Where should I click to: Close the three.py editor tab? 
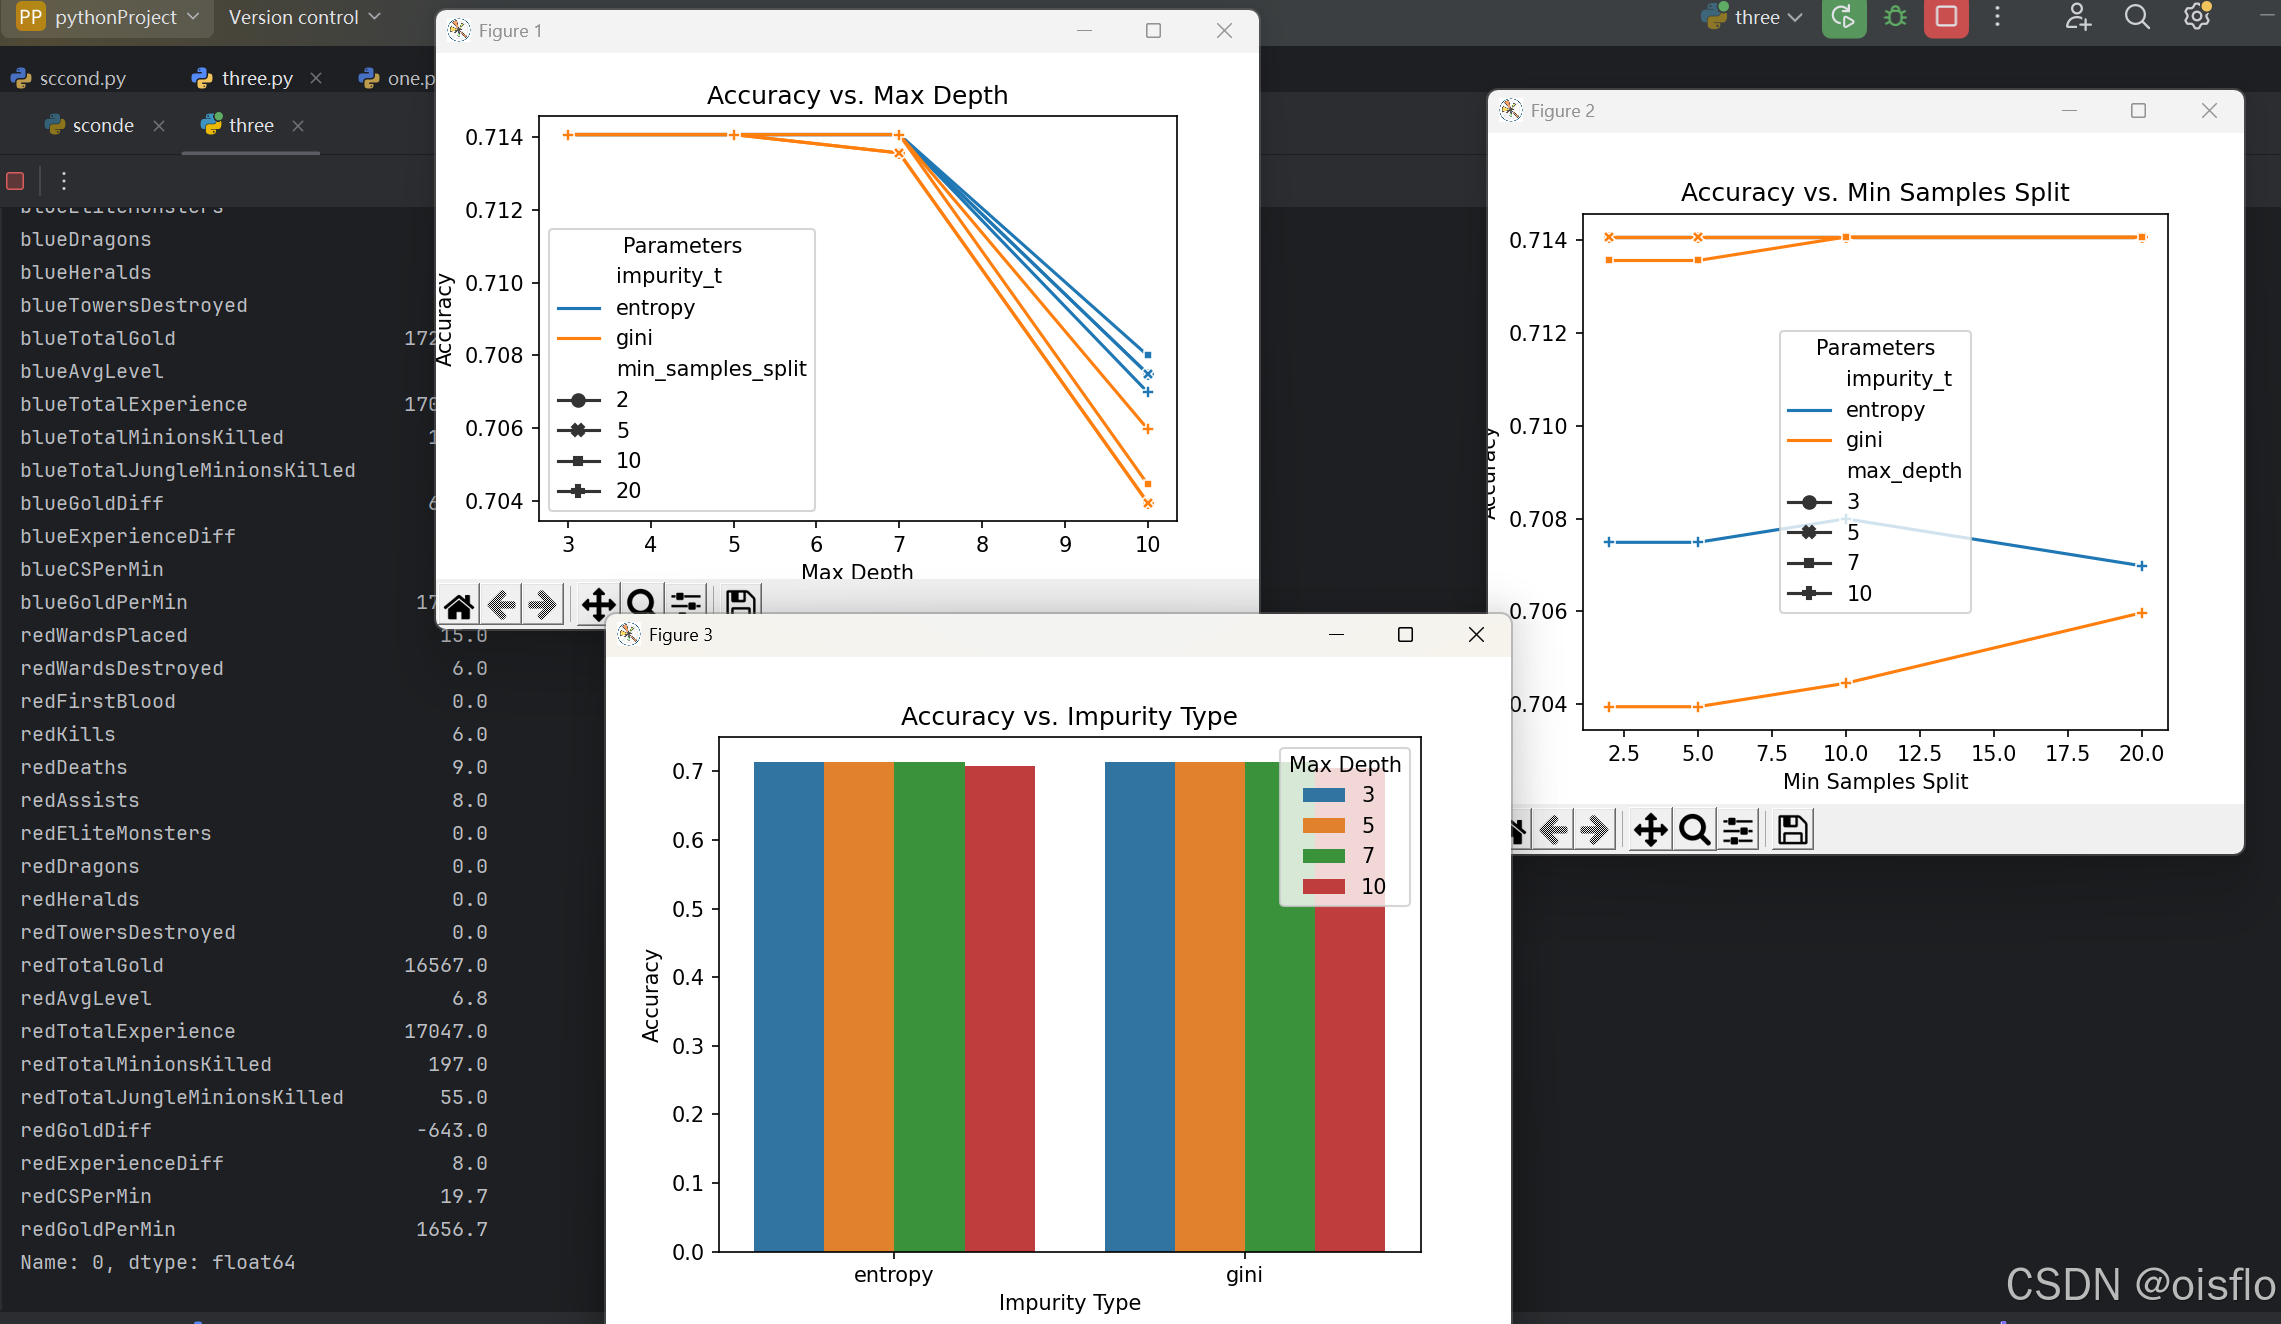[x=316, y=78]
